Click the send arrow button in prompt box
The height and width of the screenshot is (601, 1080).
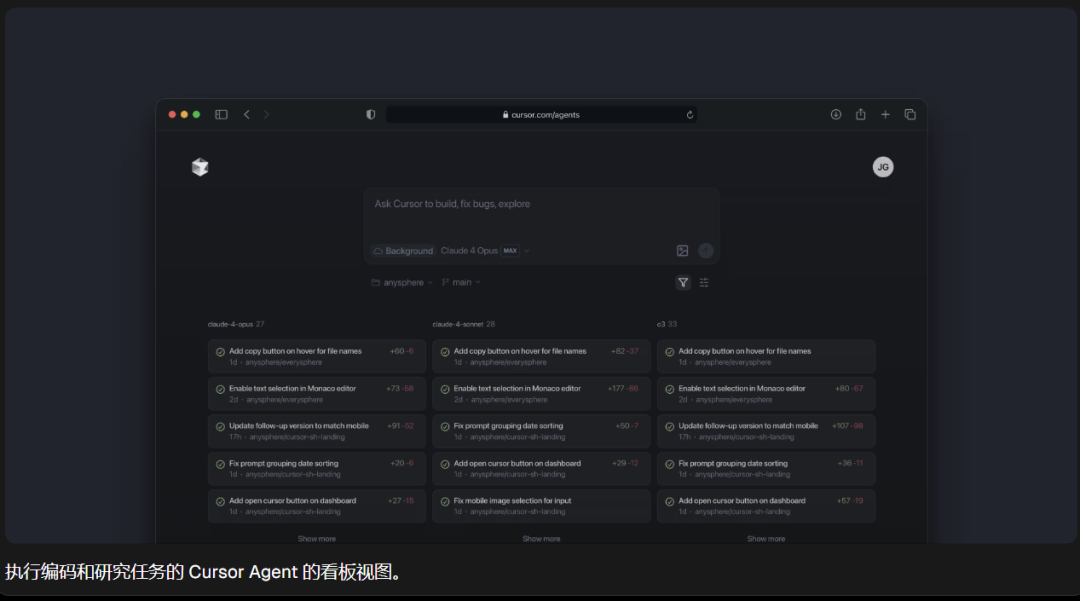tap(705, 251)
